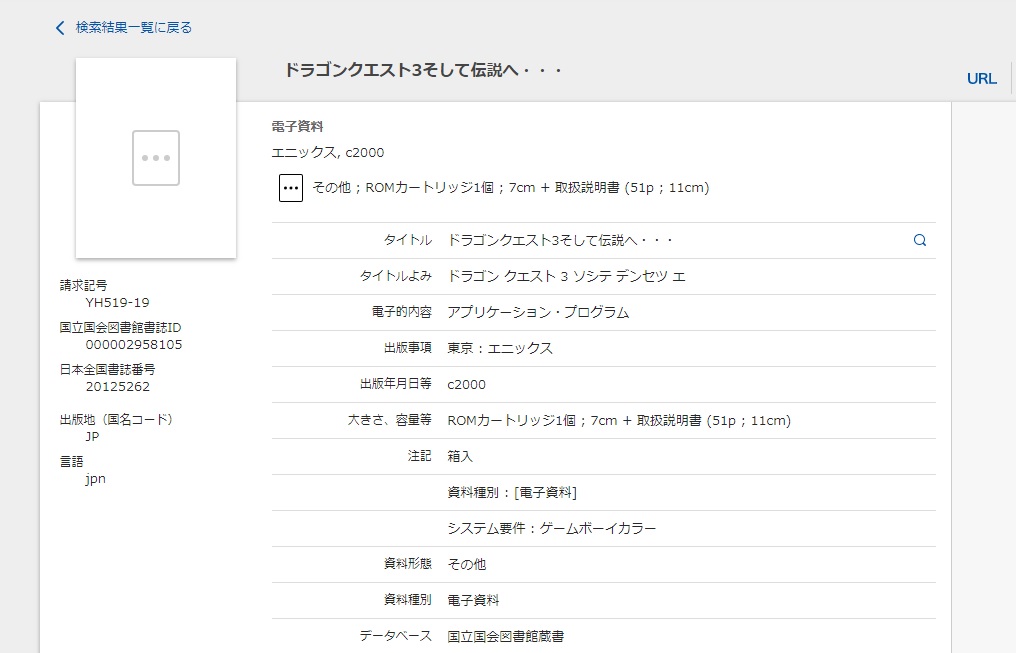
Task: Click the 出版地（国名コード） label
Action: (117, 419)
